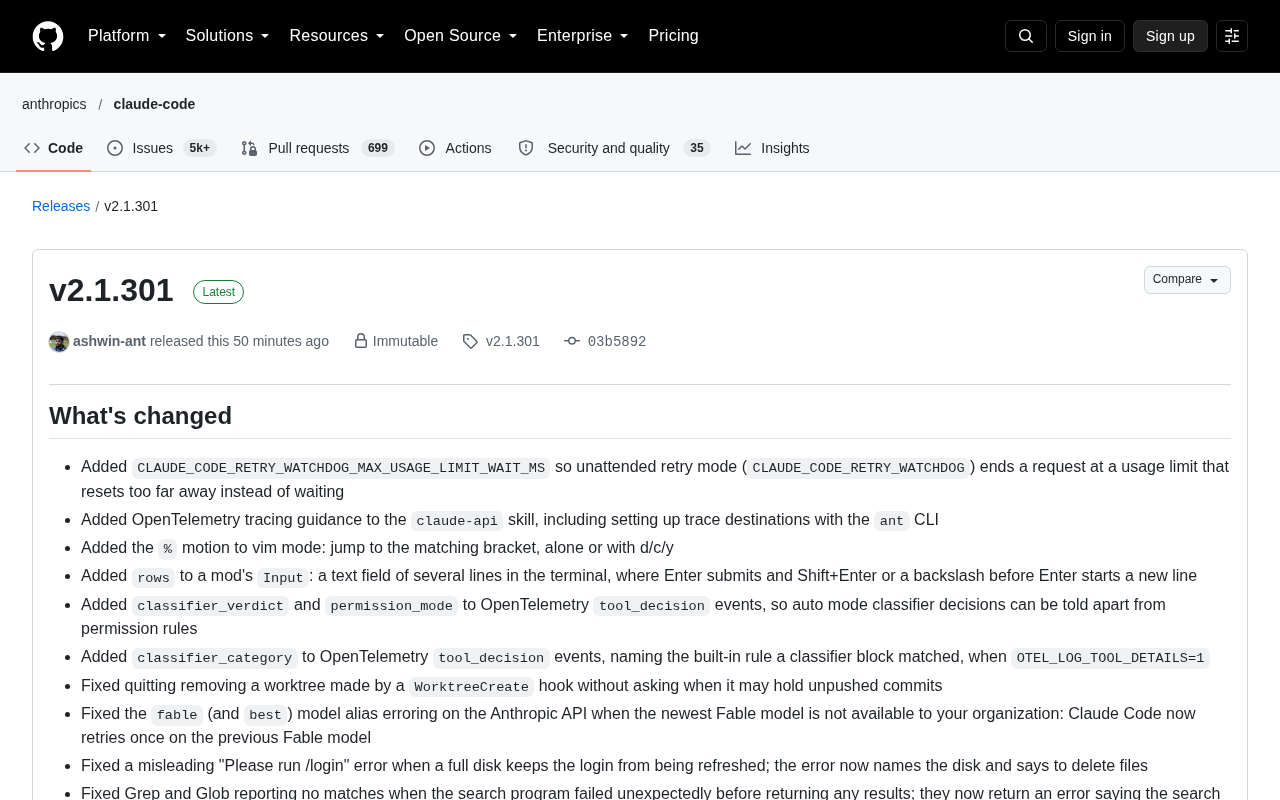Click the Latest release badge
The height and width of the screenshot is (800, 1280).
coord(218,292)
